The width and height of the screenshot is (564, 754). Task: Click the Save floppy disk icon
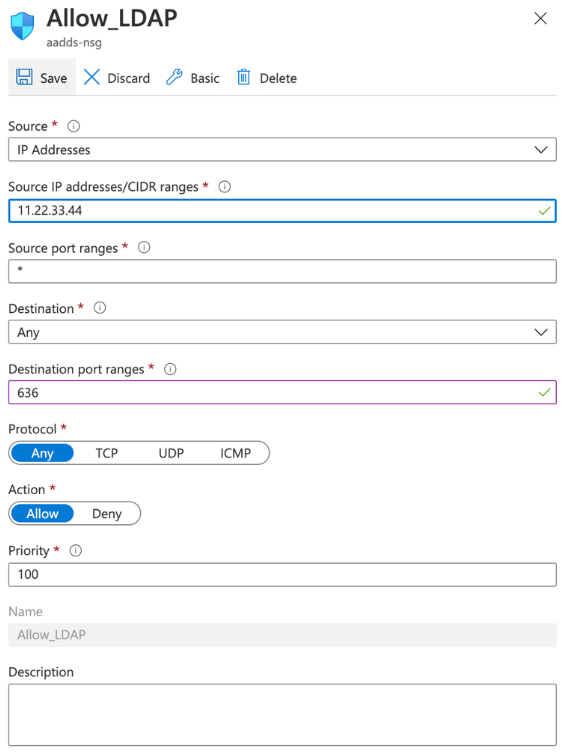pyautogui.click(x=24, y=77)
